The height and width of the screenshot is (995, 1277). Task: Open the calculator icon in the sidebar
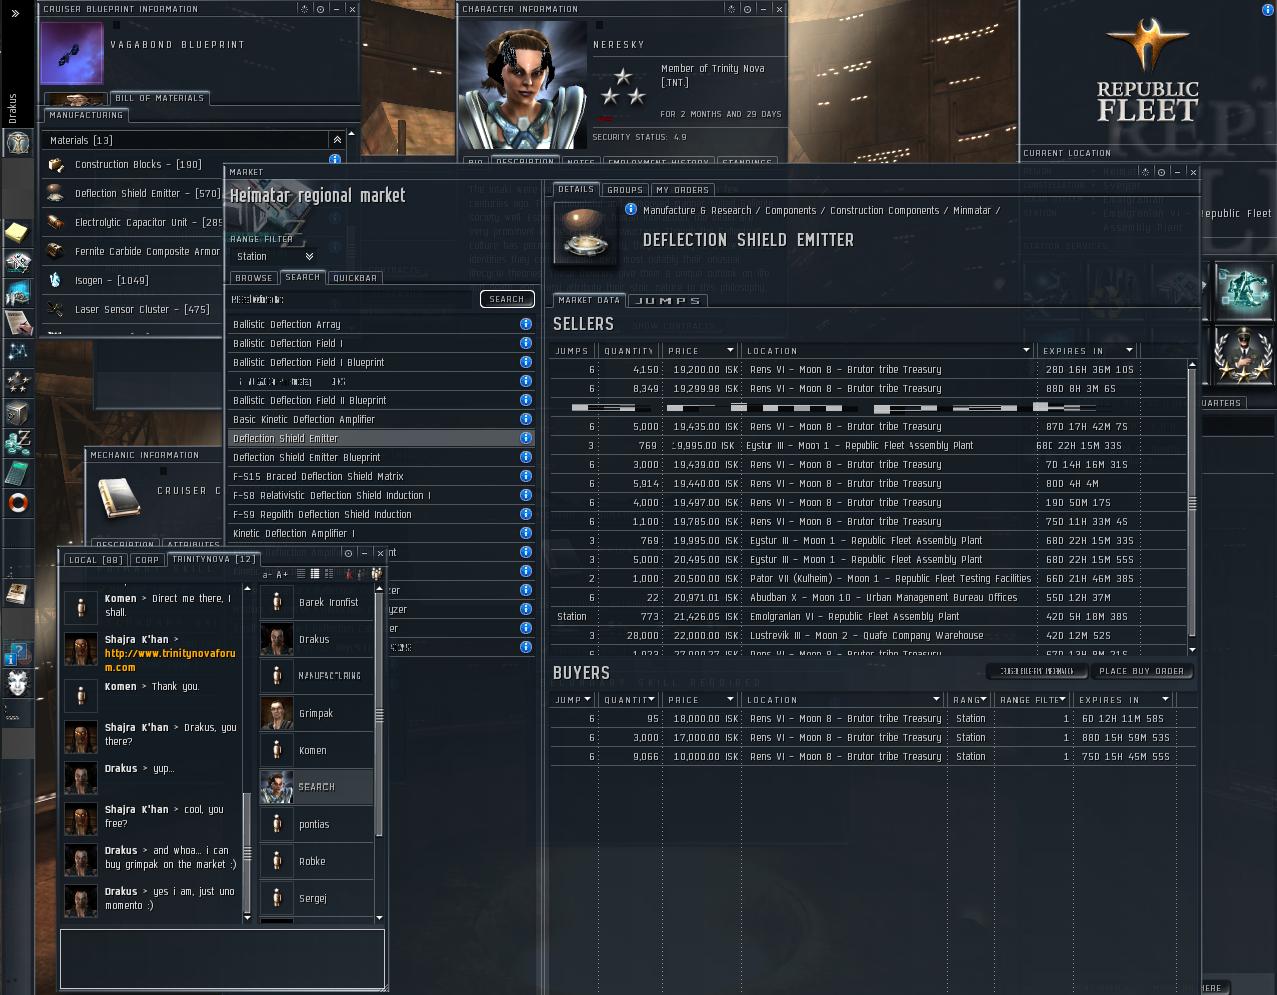[x=17, y=472]
